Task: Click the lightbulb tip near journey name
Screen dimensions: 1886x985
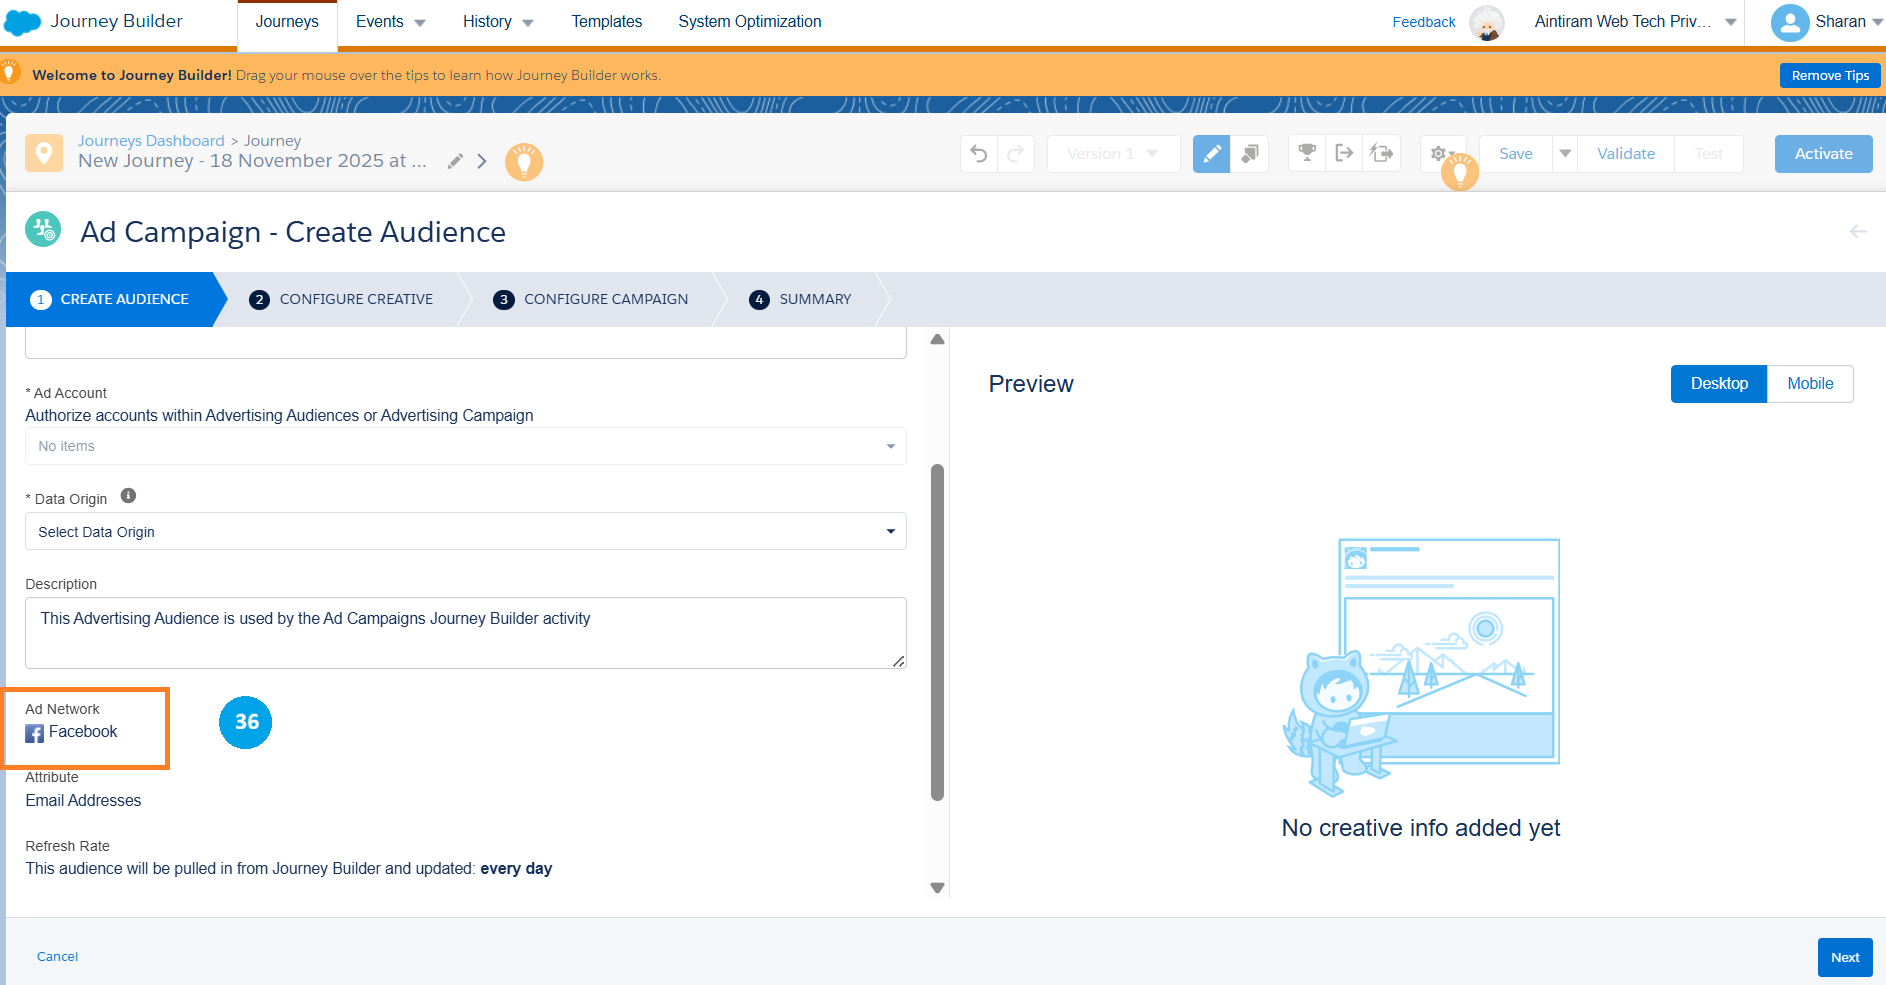Action: click(523, 162)
